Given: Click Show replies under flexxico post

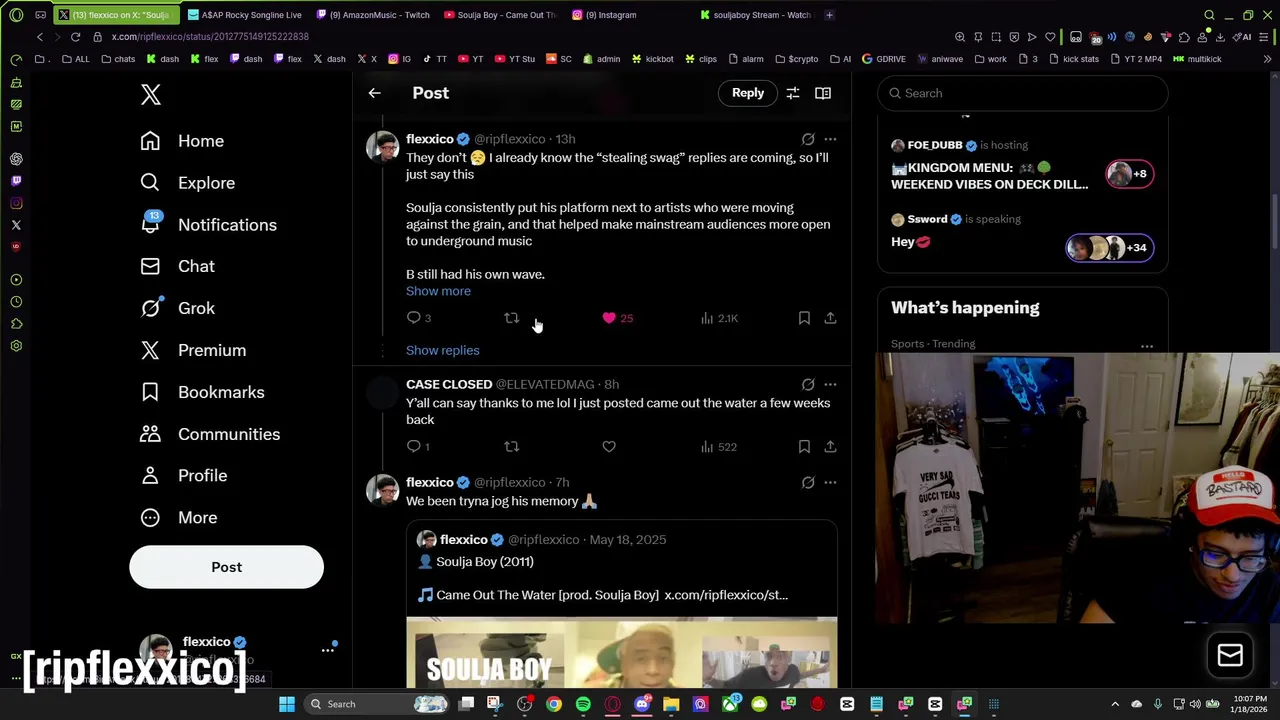Looking at the screenshot, I should (x=442, y=350).
